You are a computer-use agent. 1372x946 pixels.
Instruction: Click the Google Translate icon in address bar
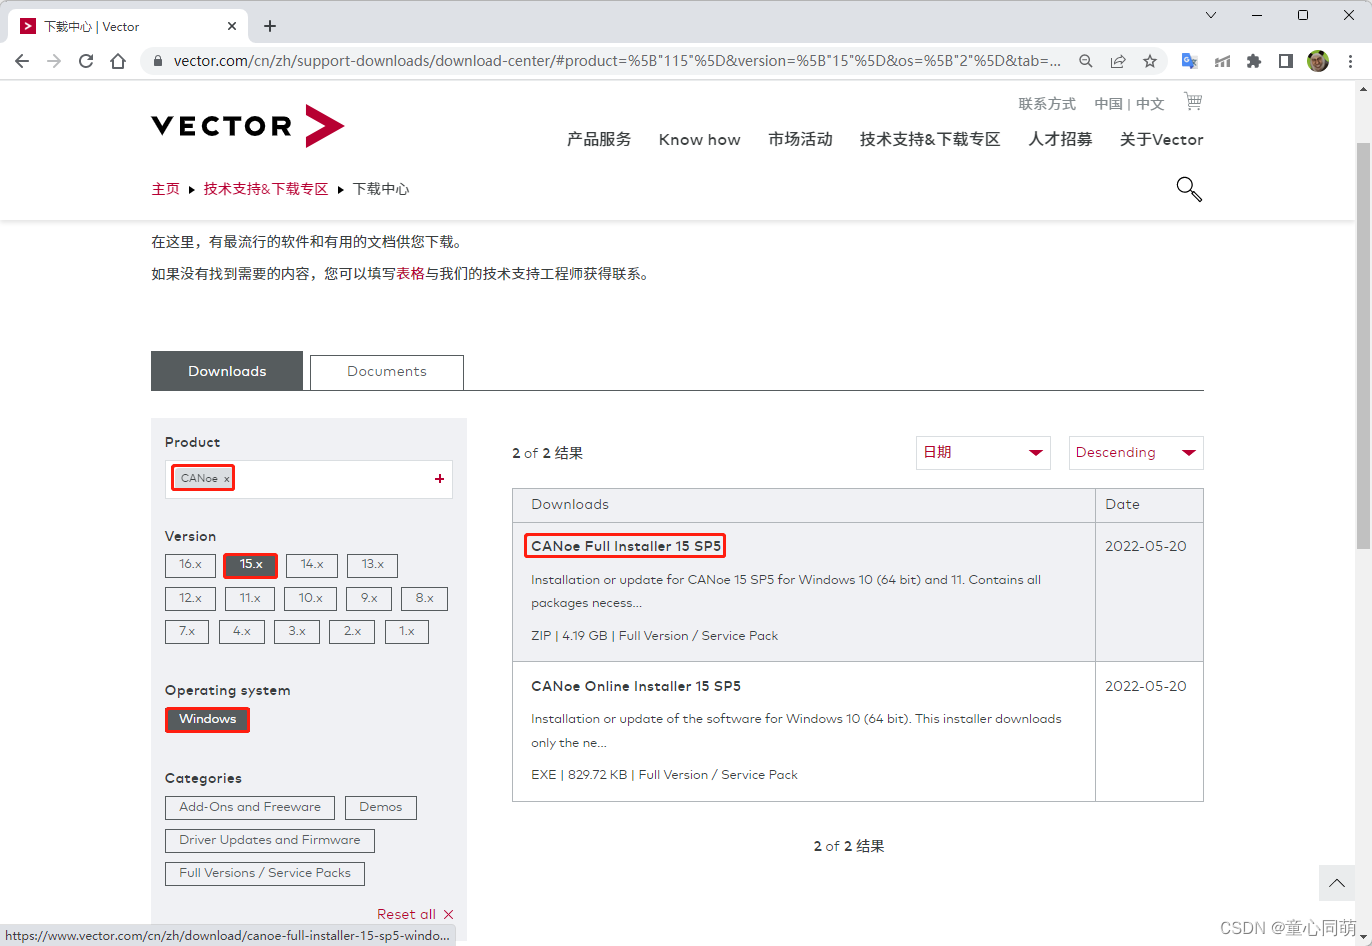[x=1189, y=61]
